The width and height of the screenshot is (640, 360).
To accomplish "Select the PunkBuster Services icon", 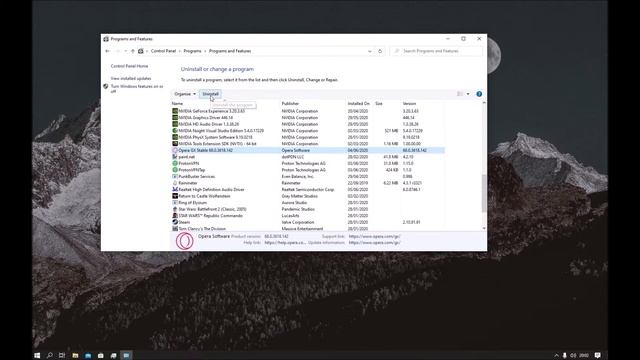I will (175, 176).
